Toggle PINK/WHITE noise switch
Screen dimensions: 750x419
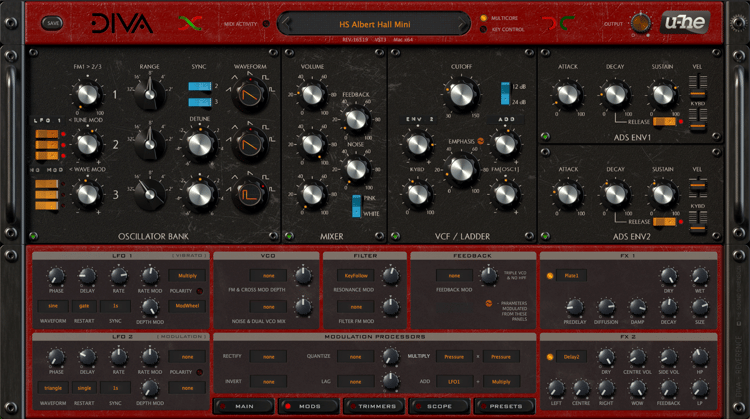[x=356, y=206]
